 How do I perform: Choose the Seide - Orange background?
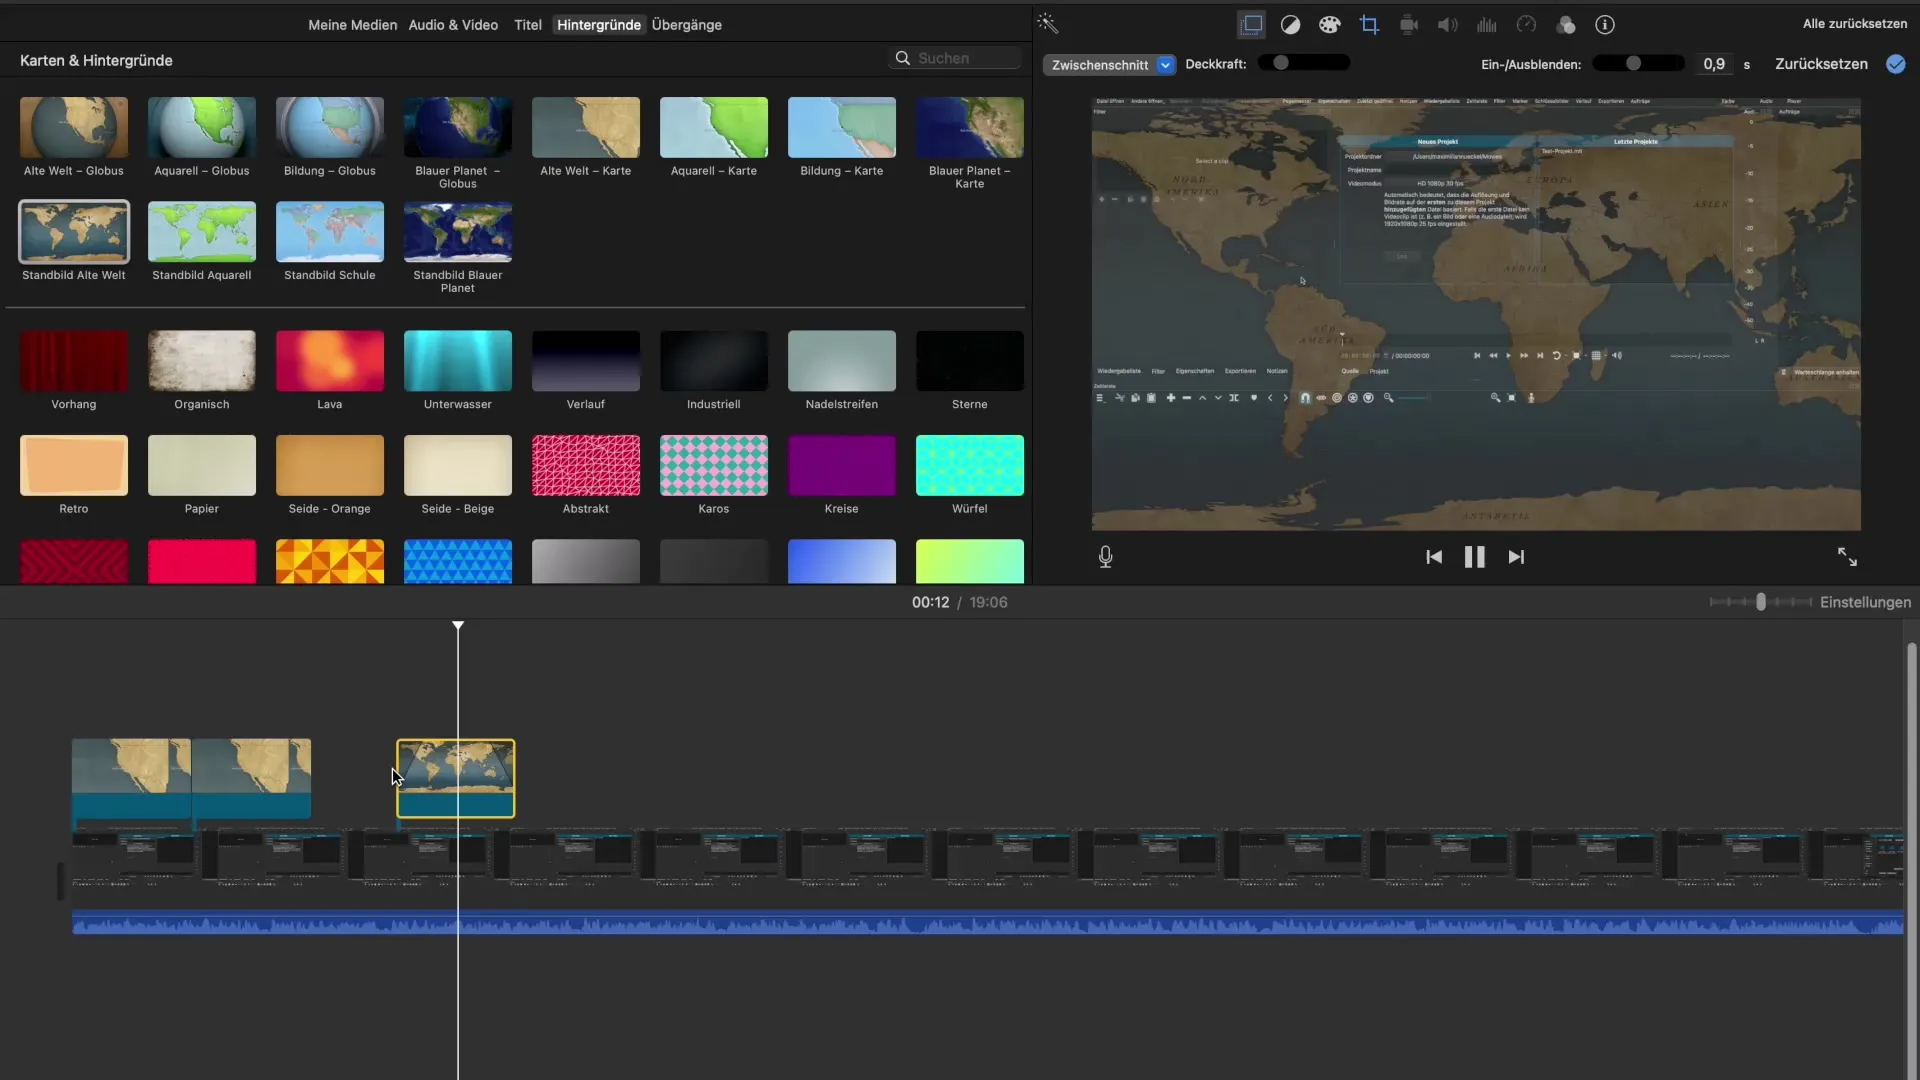click(330, 465)
